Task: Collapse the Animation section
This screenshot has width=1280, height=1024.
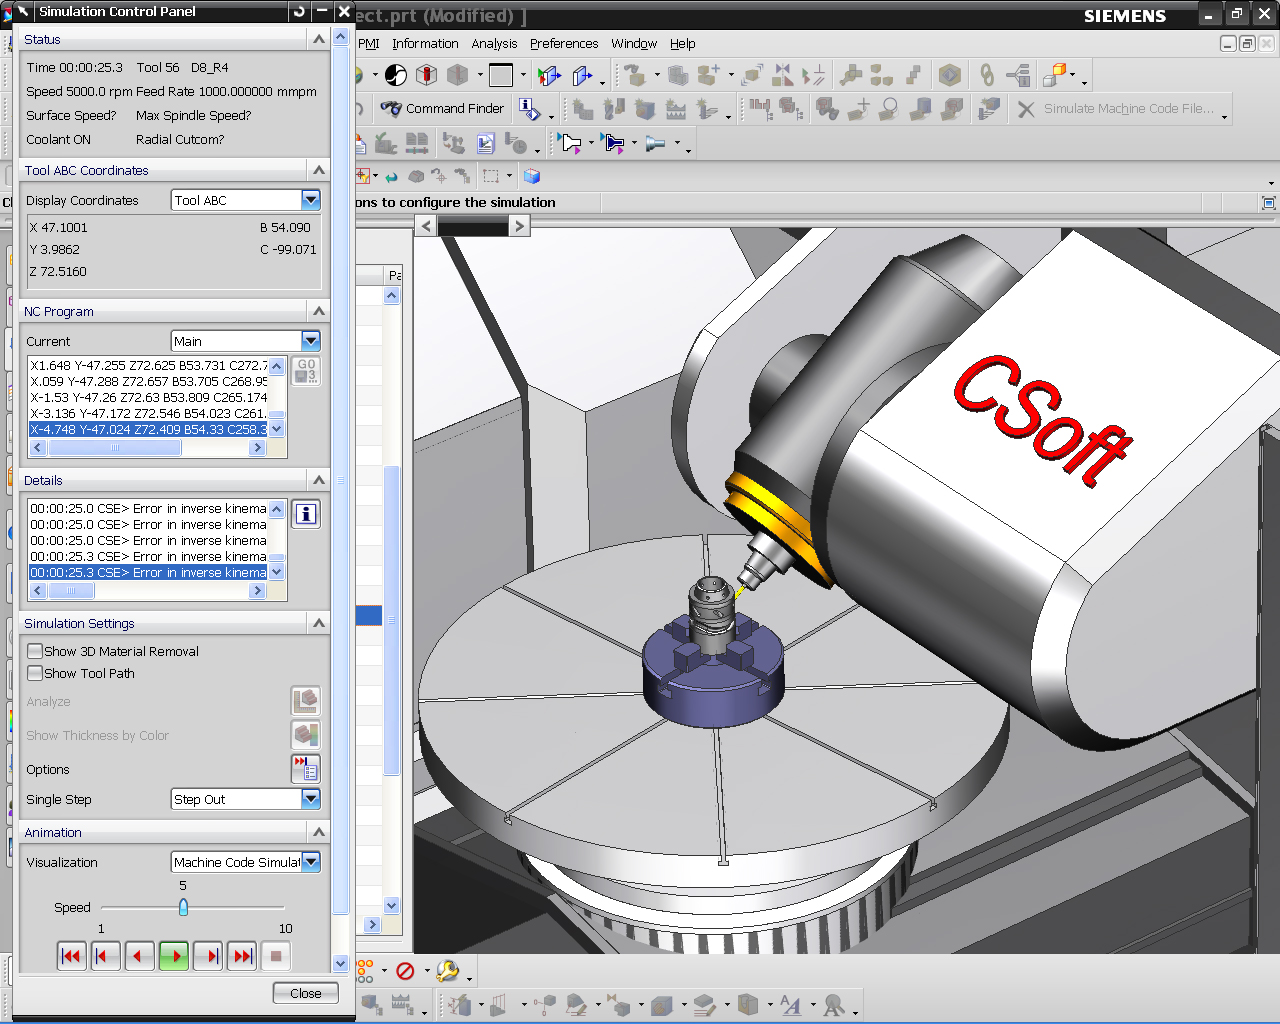Action: 319,832
